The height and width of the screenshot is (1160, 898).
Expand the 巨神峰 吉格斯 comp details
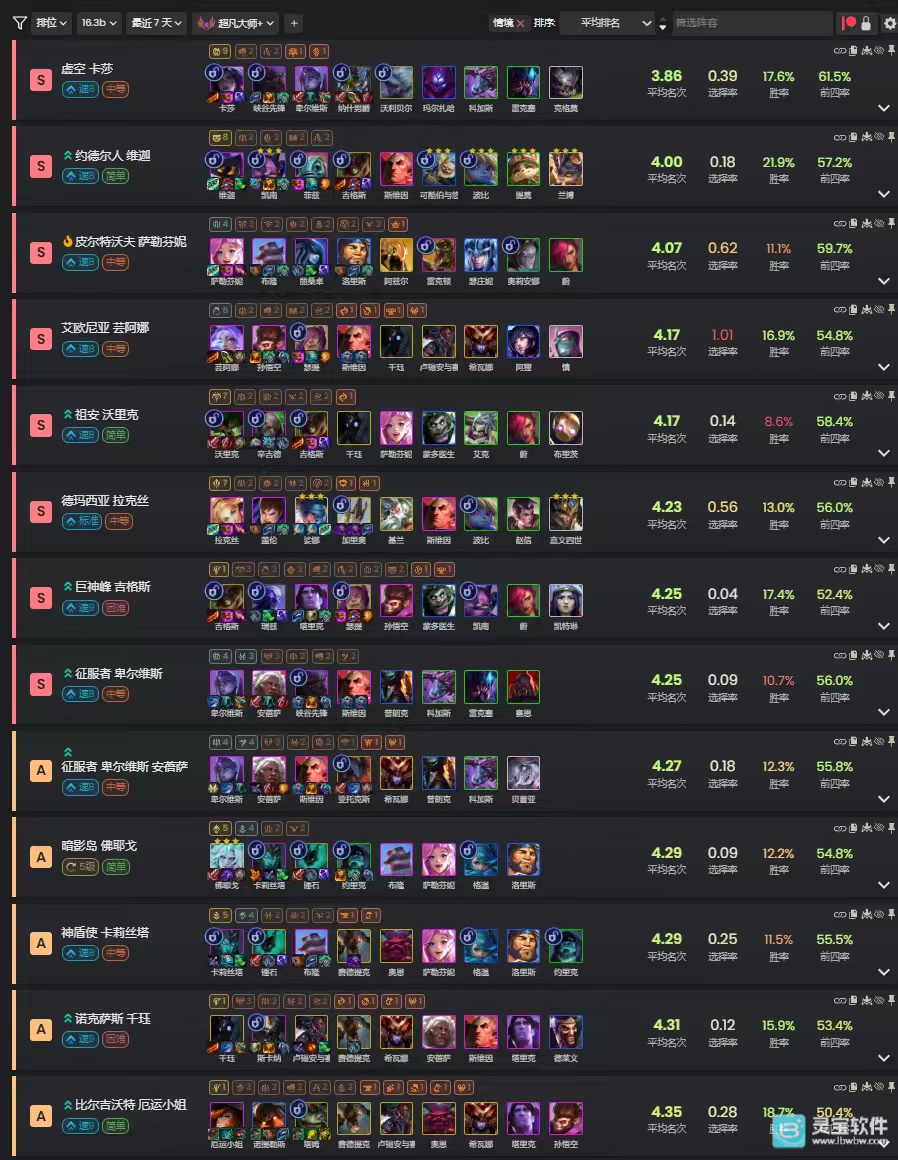[883, 626]
